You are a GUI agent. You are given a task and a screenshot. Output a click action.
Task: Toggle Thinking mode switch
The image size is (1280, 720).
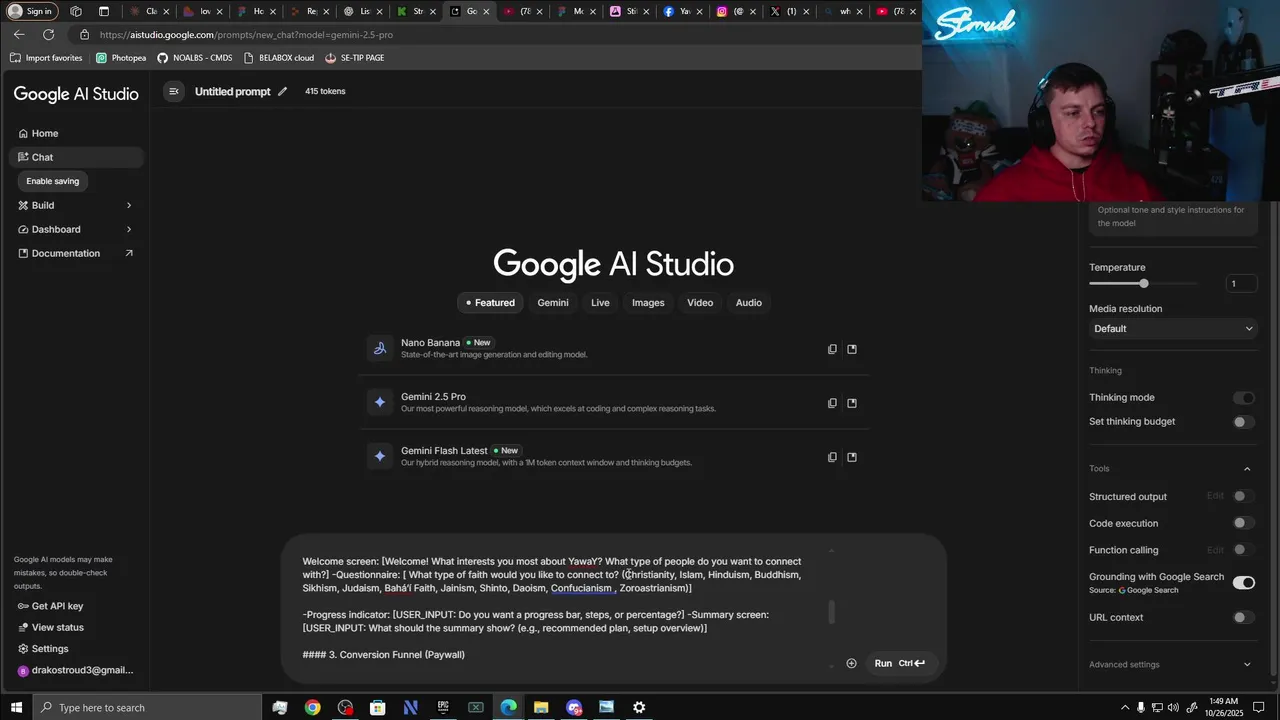point(1243,398)
